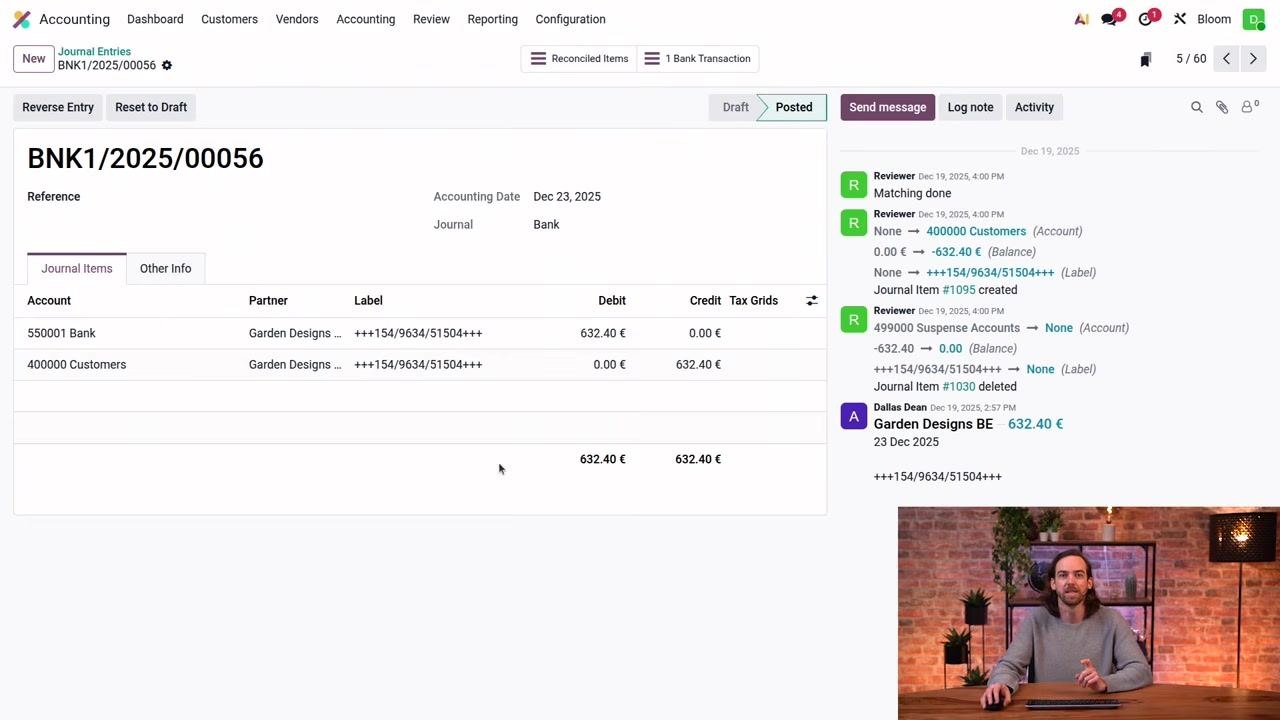1280x720 pixels.
Task: Open the Customers menu
Action: [229, 19]
